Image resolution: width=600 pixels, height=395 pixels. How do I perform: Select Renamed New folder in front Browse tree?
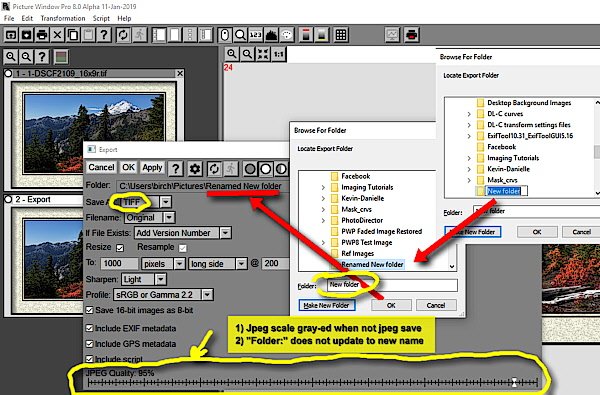(372, 264)
